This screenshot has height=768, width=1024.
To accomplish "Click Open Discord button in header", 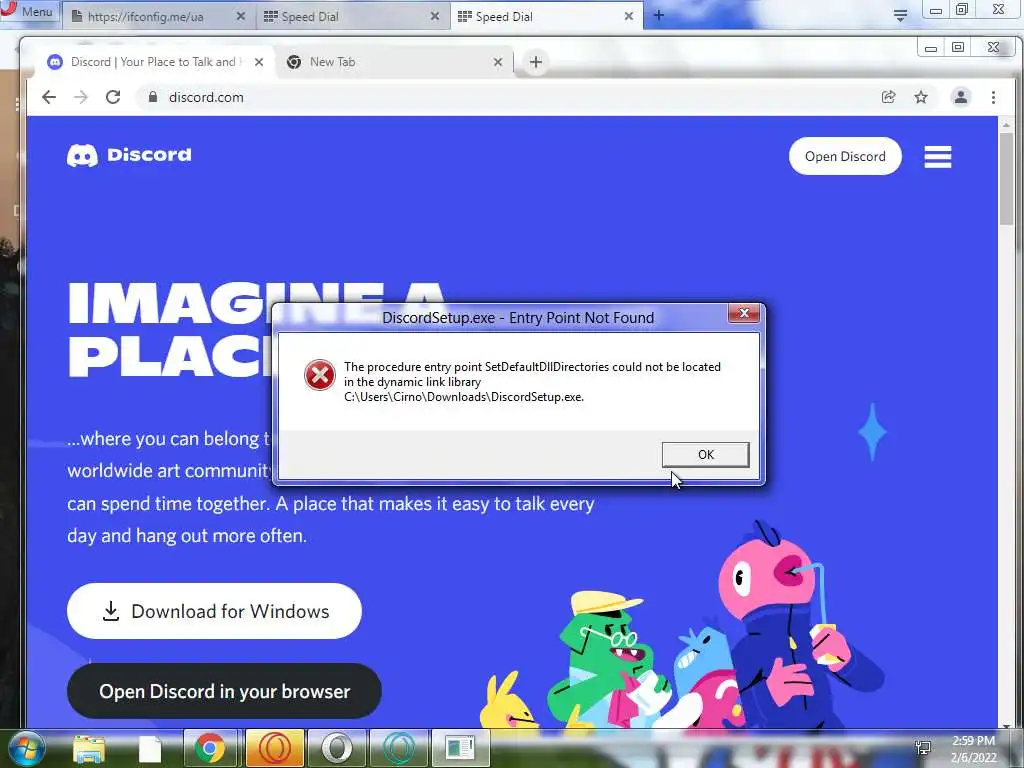I will tap(845, 156).
